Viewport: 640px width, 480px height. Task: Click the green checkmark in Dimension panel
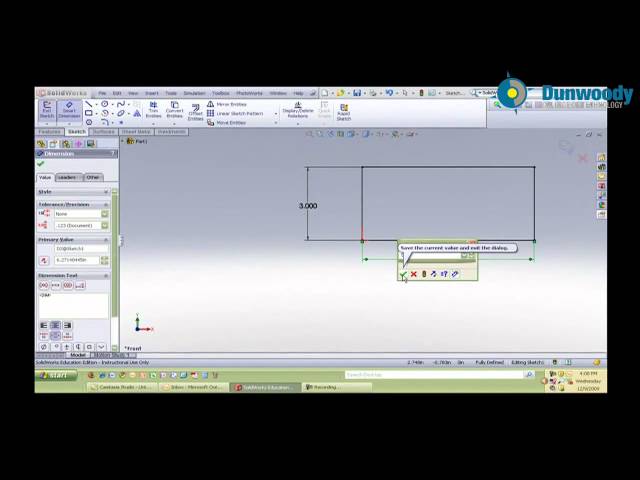(40, 164)
